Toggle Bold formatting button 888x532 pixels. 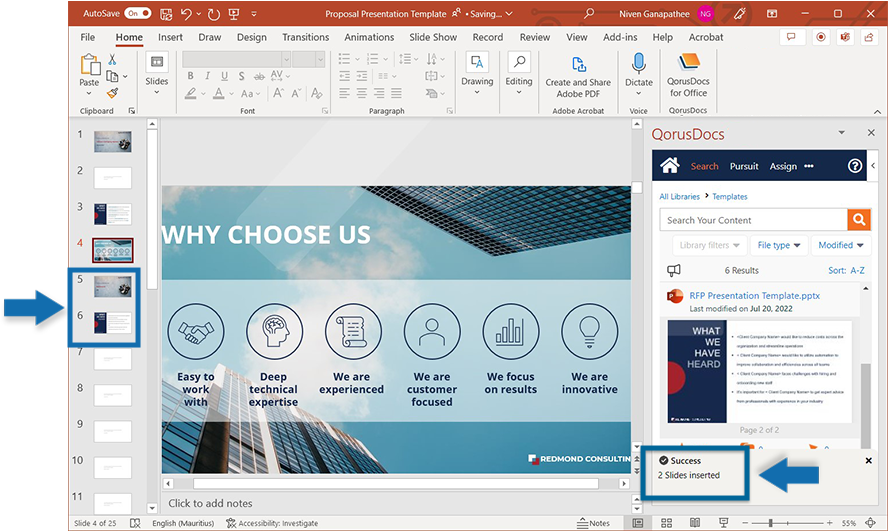(x=188, y=77)
